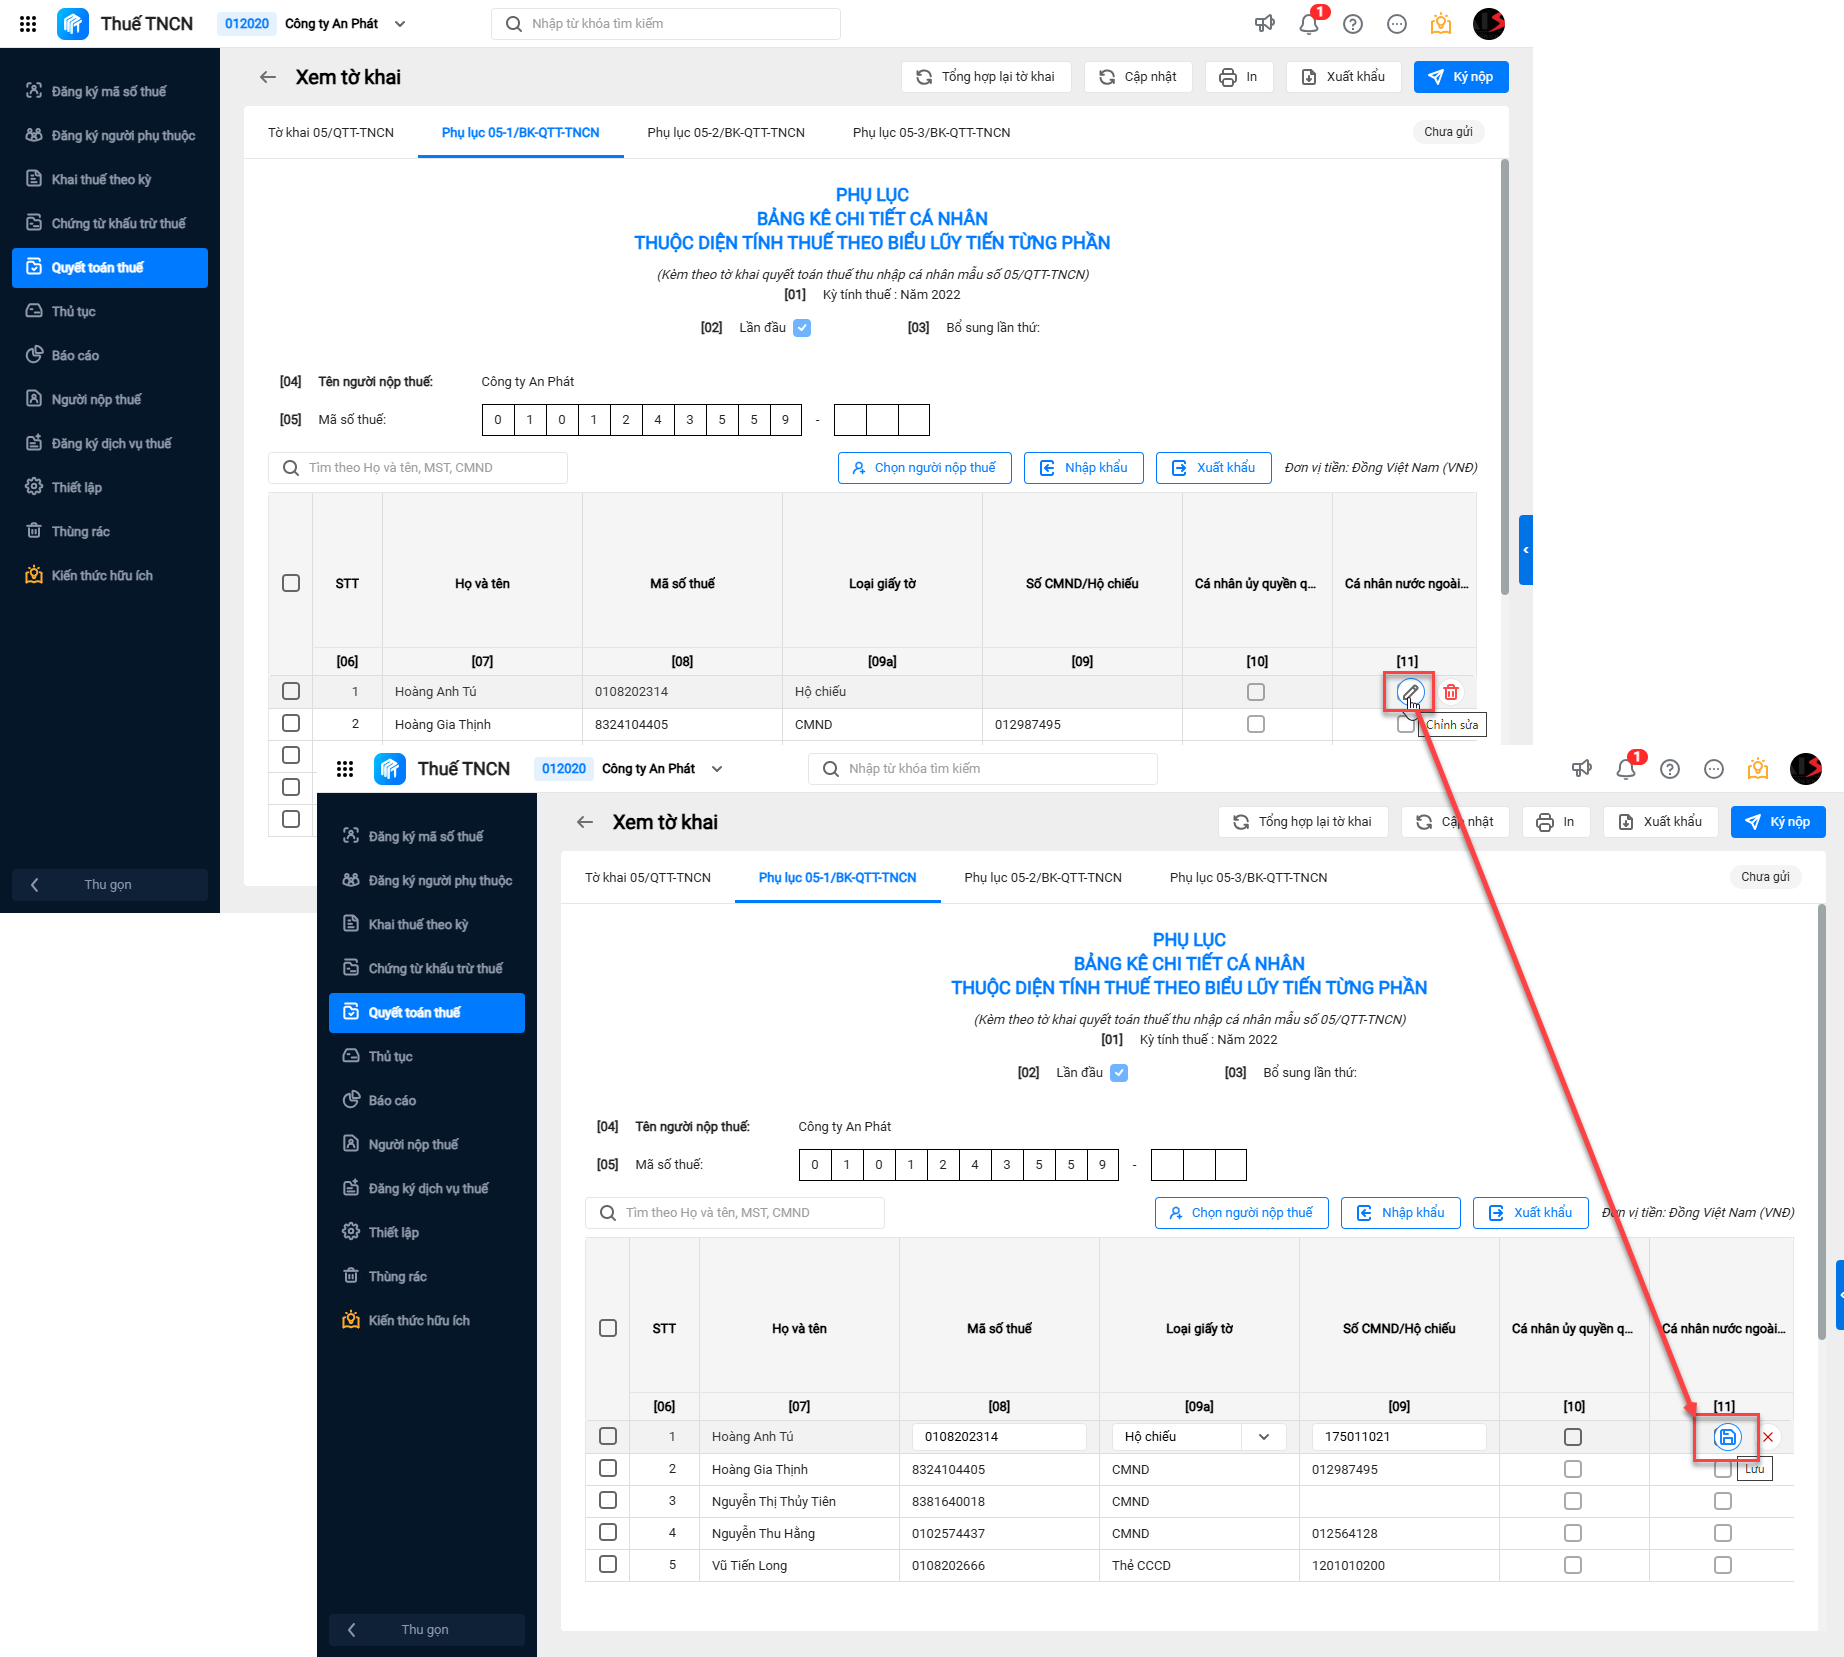Switch to Tờ khai 05/QTT-TNCN tab in bottom window

click(648, 878)
